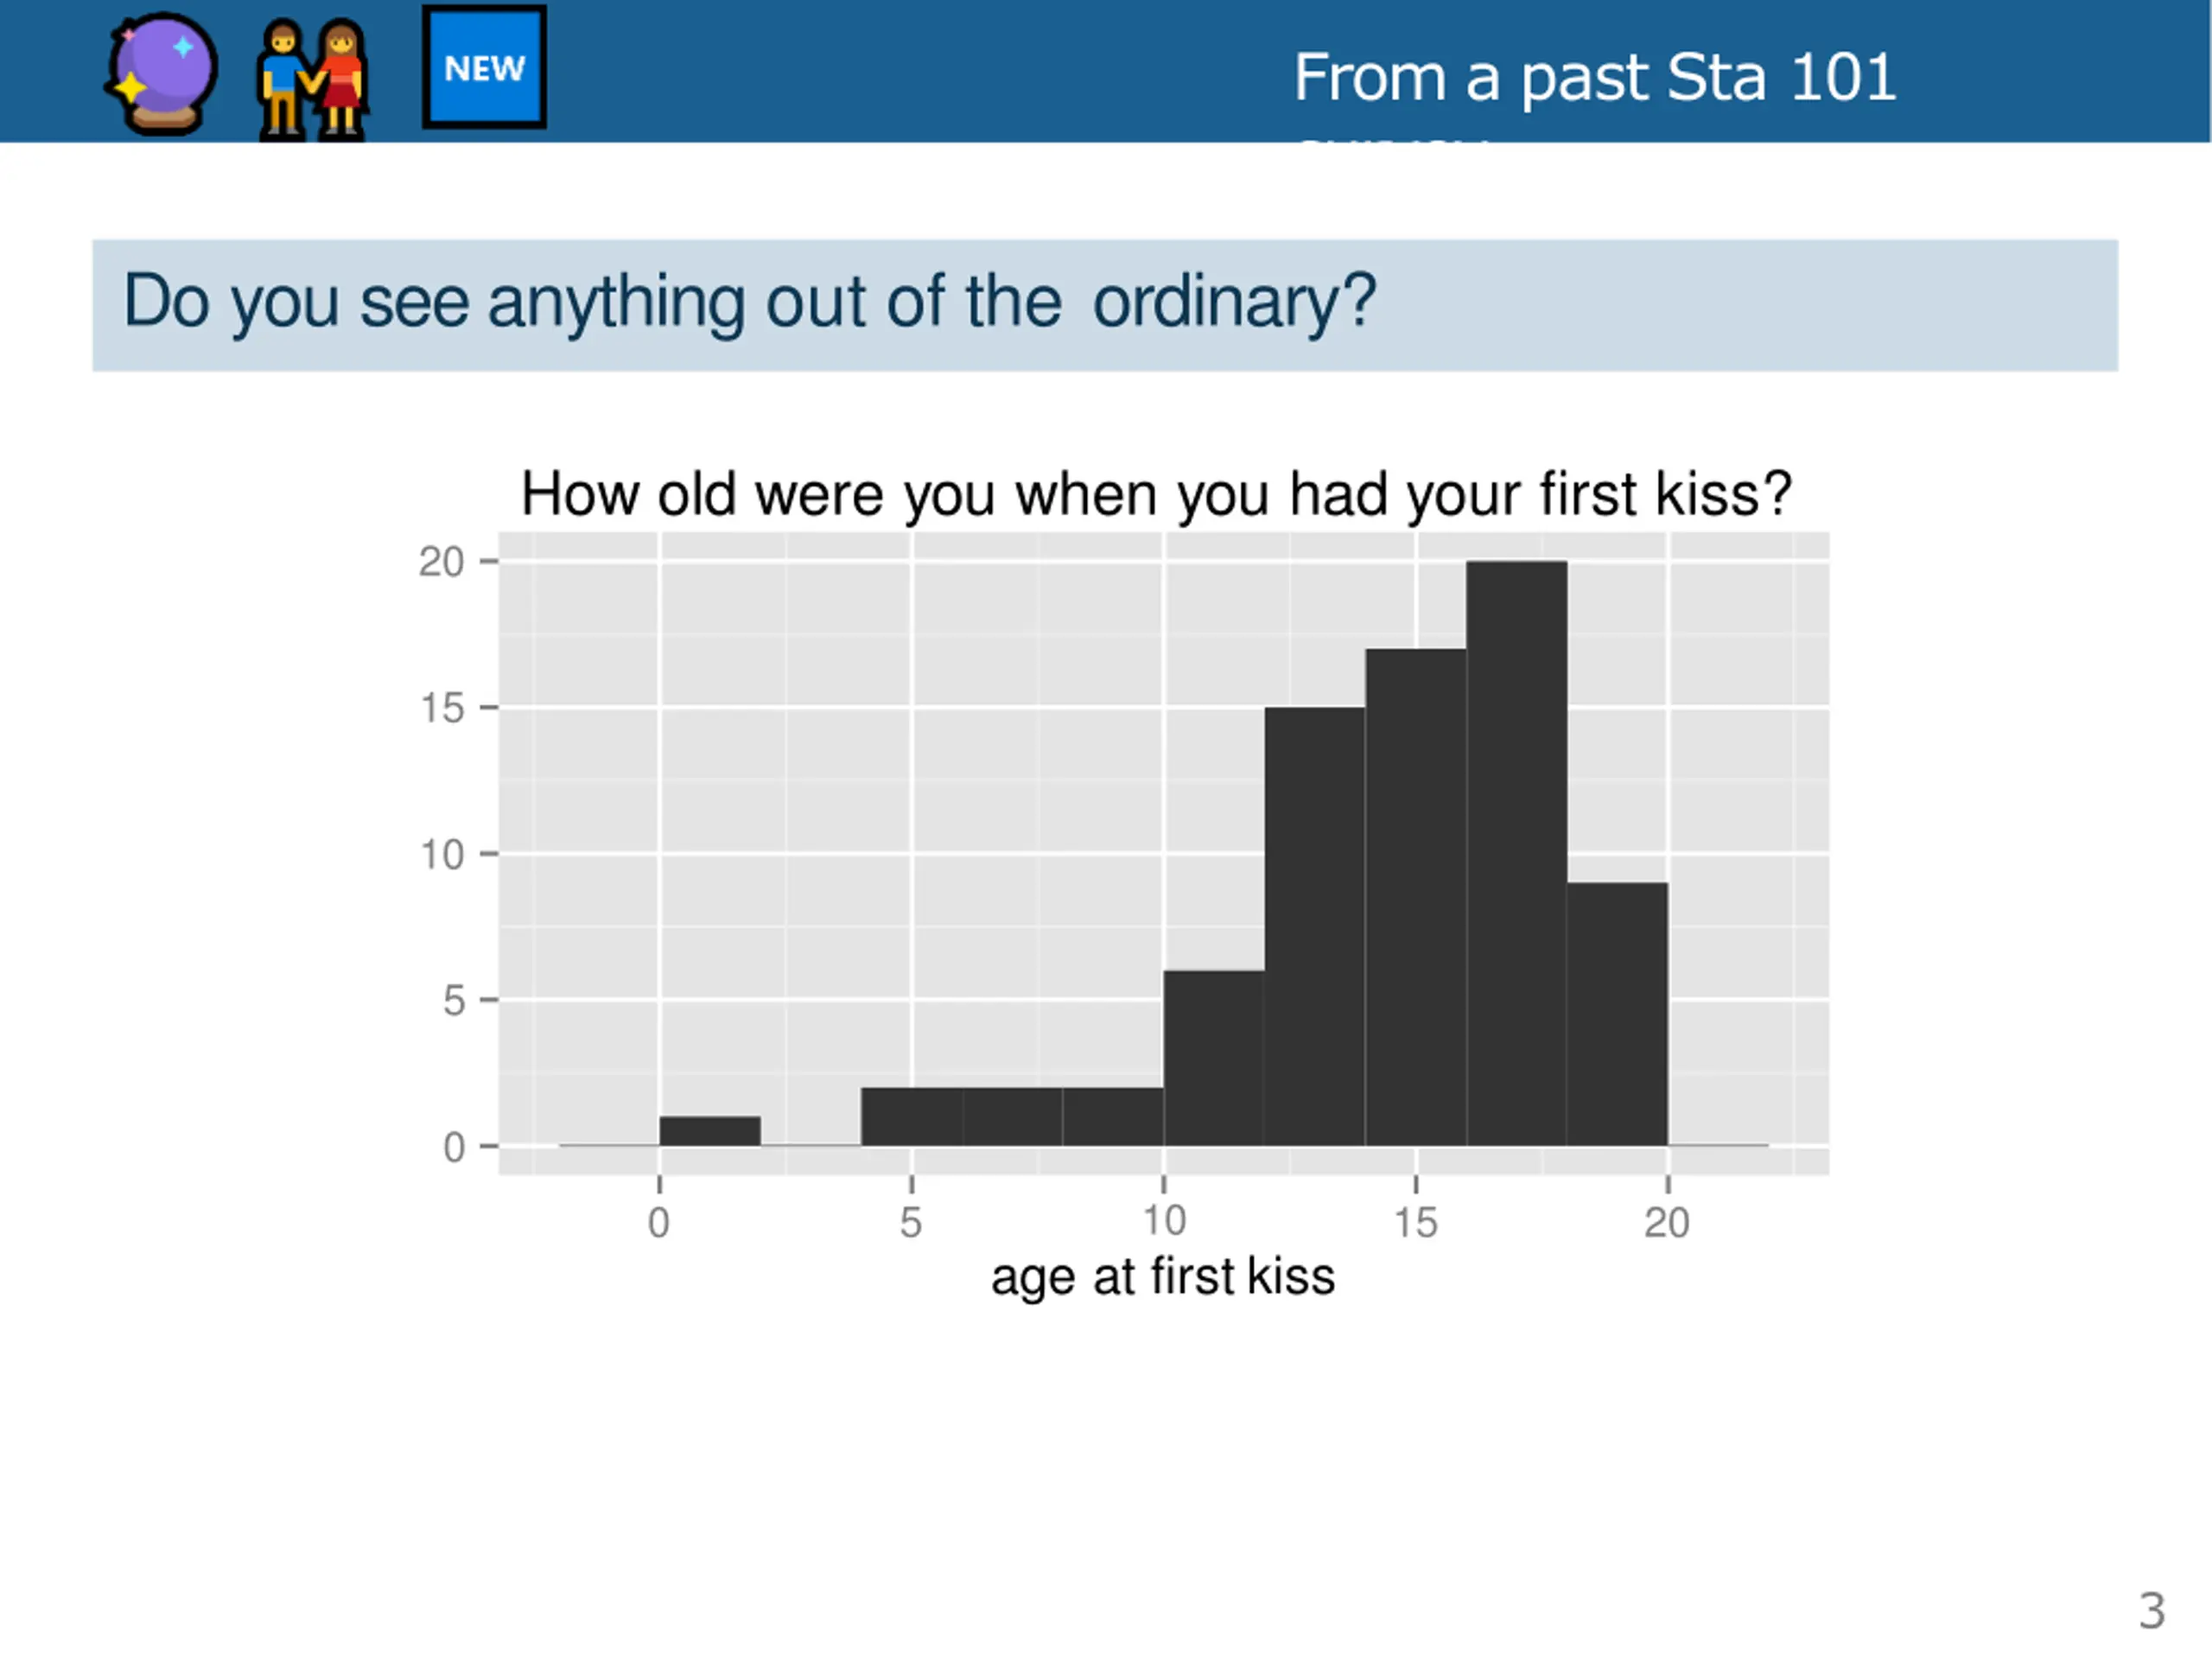The image size is (2212, 1661).
Task: Click the y-axis tick label 5
Action: click(x=454, y=1000)
